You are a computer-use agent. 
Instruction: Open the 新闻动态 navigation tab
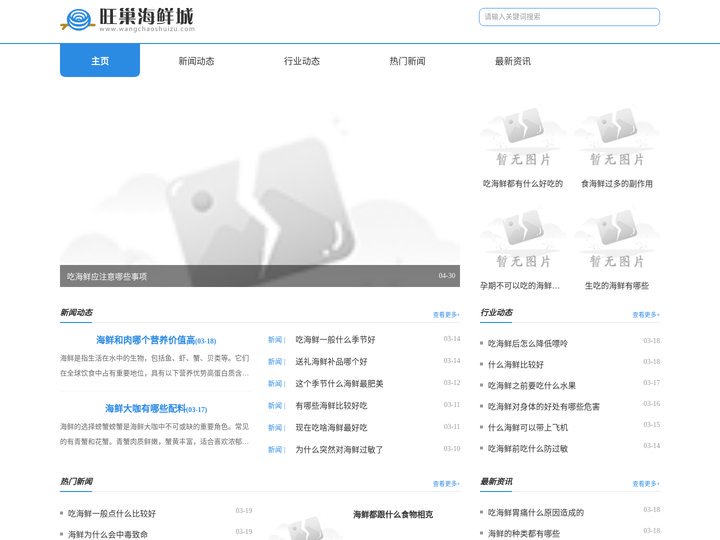tap(196, 61)
